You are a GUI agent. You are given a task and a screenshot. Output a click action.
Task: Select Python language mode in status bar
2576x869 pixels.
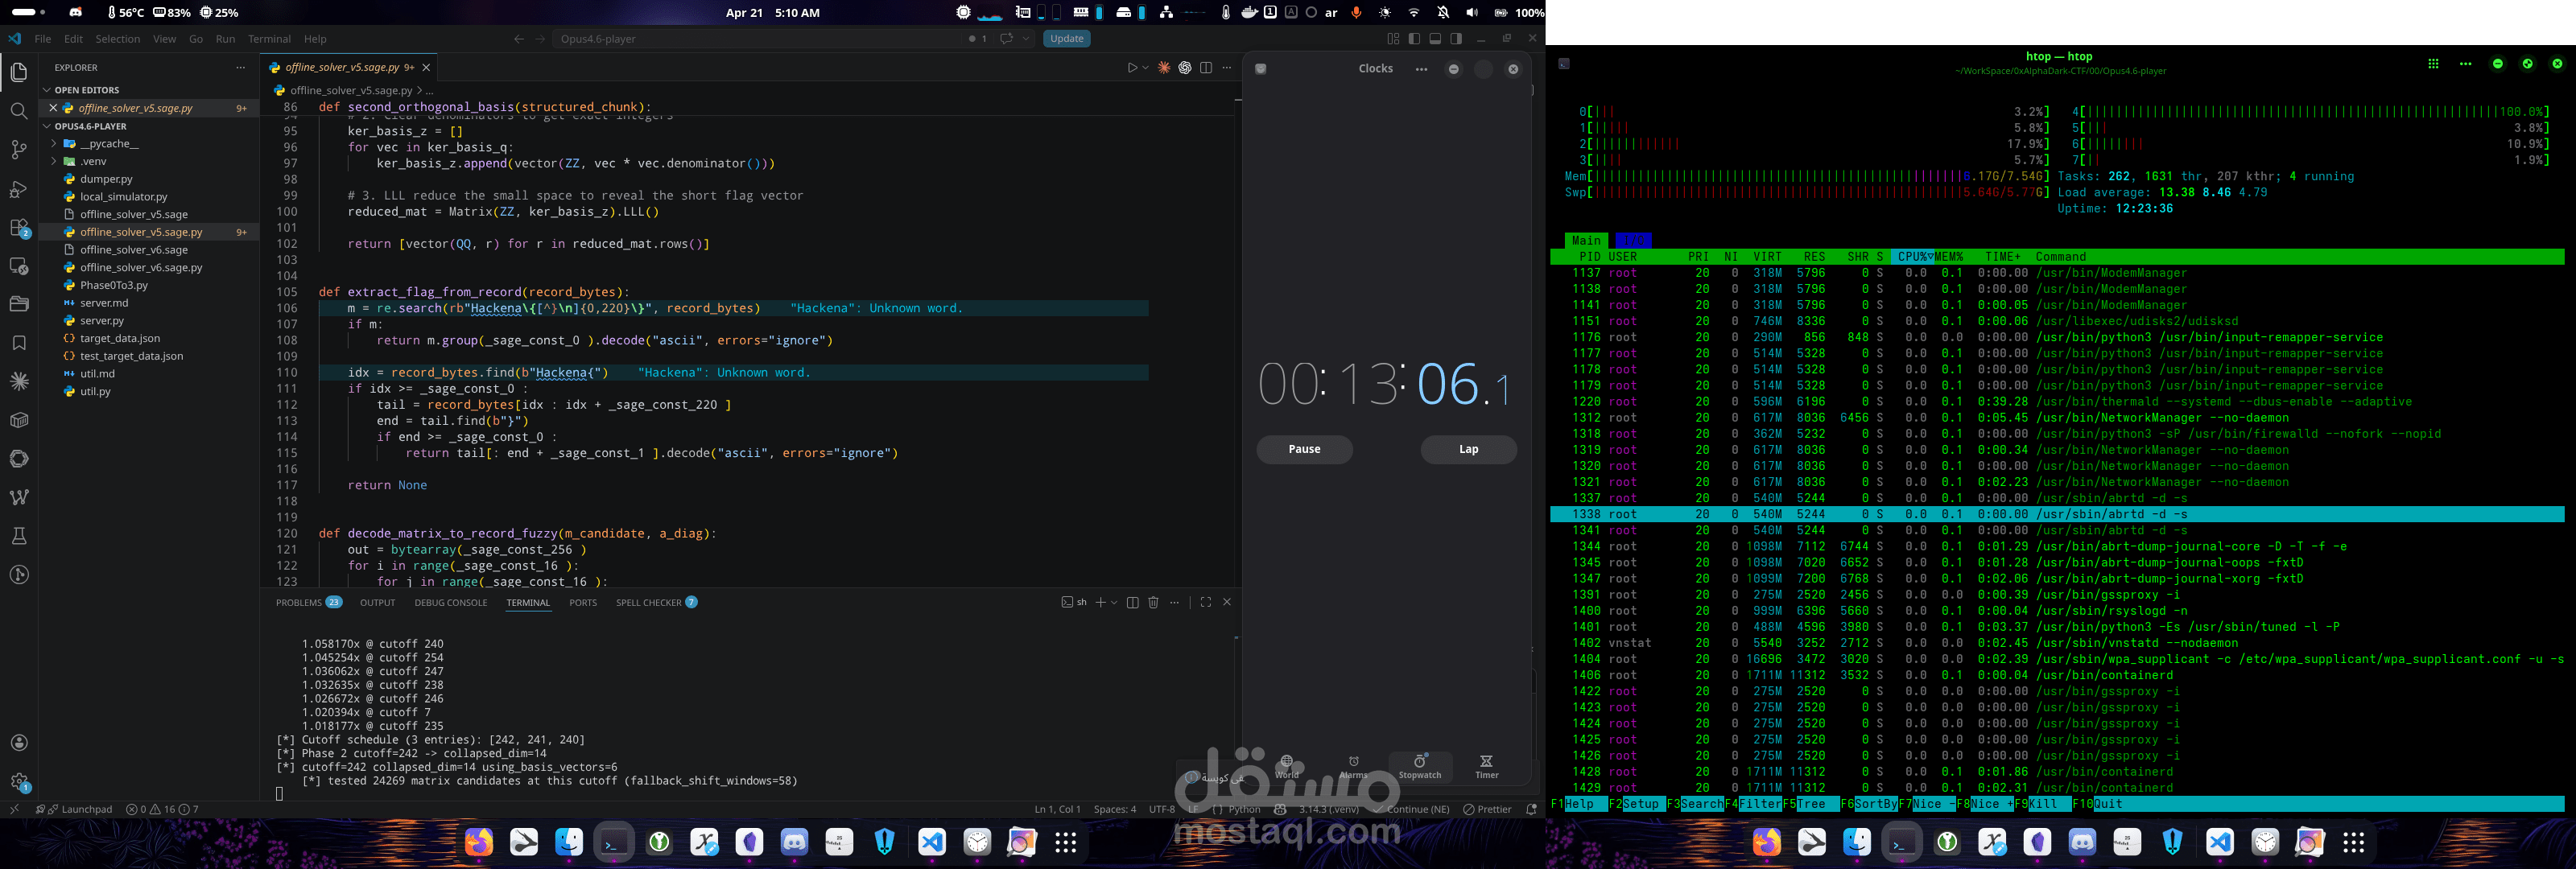[x=1244, y=809]
